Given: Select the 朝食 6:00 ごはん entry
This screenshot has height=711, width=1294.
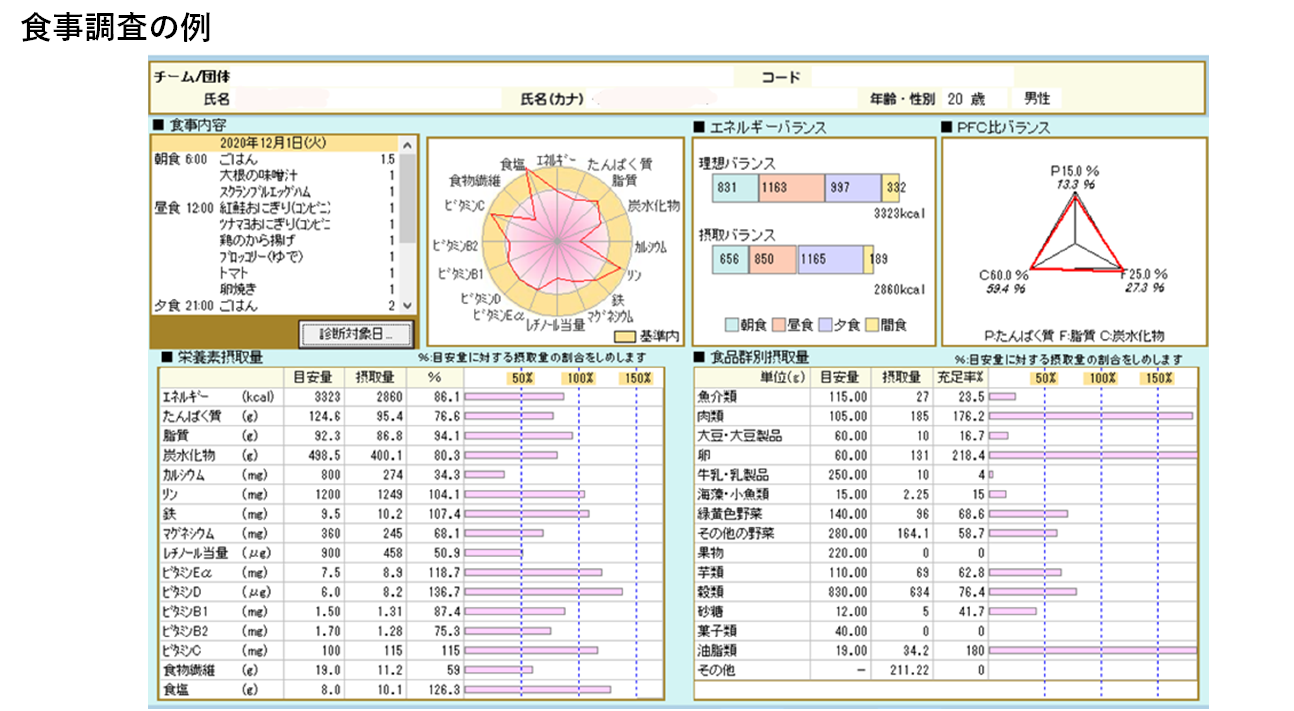Looking at the screenshot, I should [x=275, y=159].
